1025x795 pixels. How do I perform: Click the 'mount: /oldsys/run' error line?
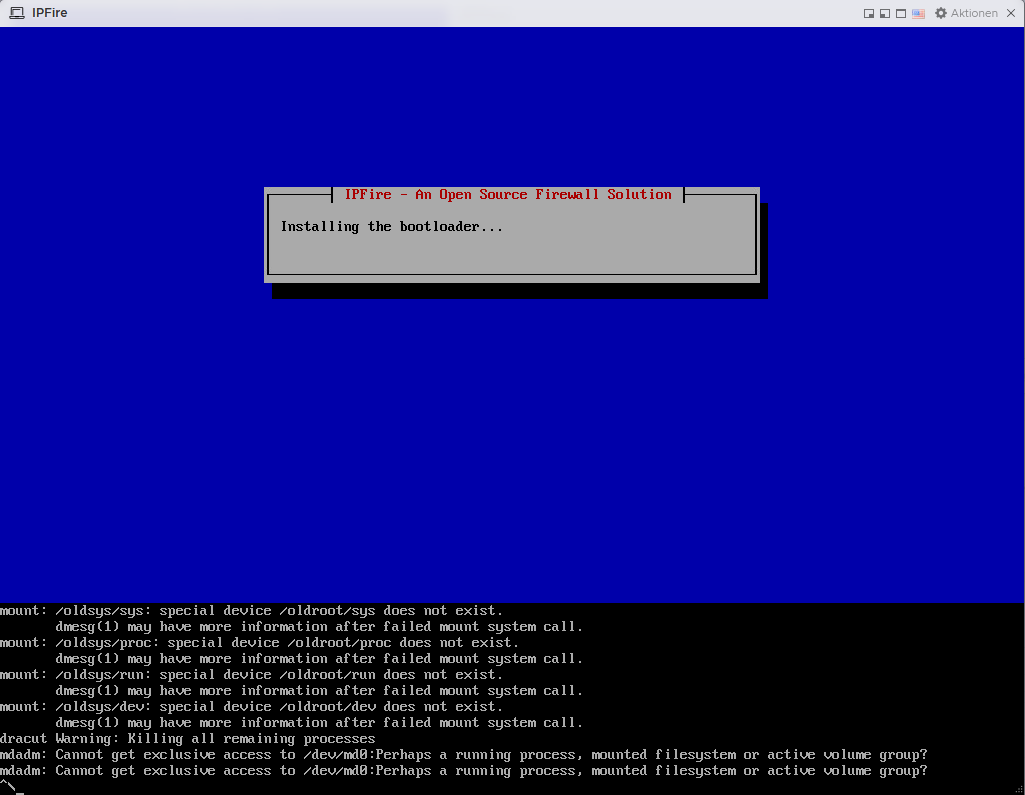tap(252, 675)
